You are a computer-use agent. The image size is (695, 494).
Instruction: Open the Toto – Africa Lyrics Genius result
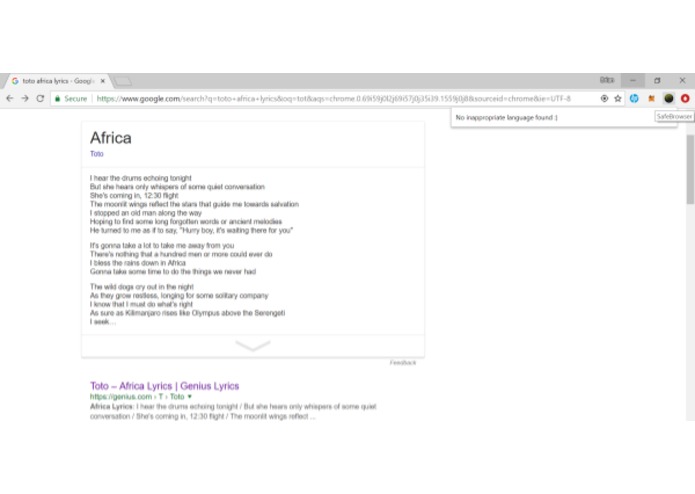164,386
